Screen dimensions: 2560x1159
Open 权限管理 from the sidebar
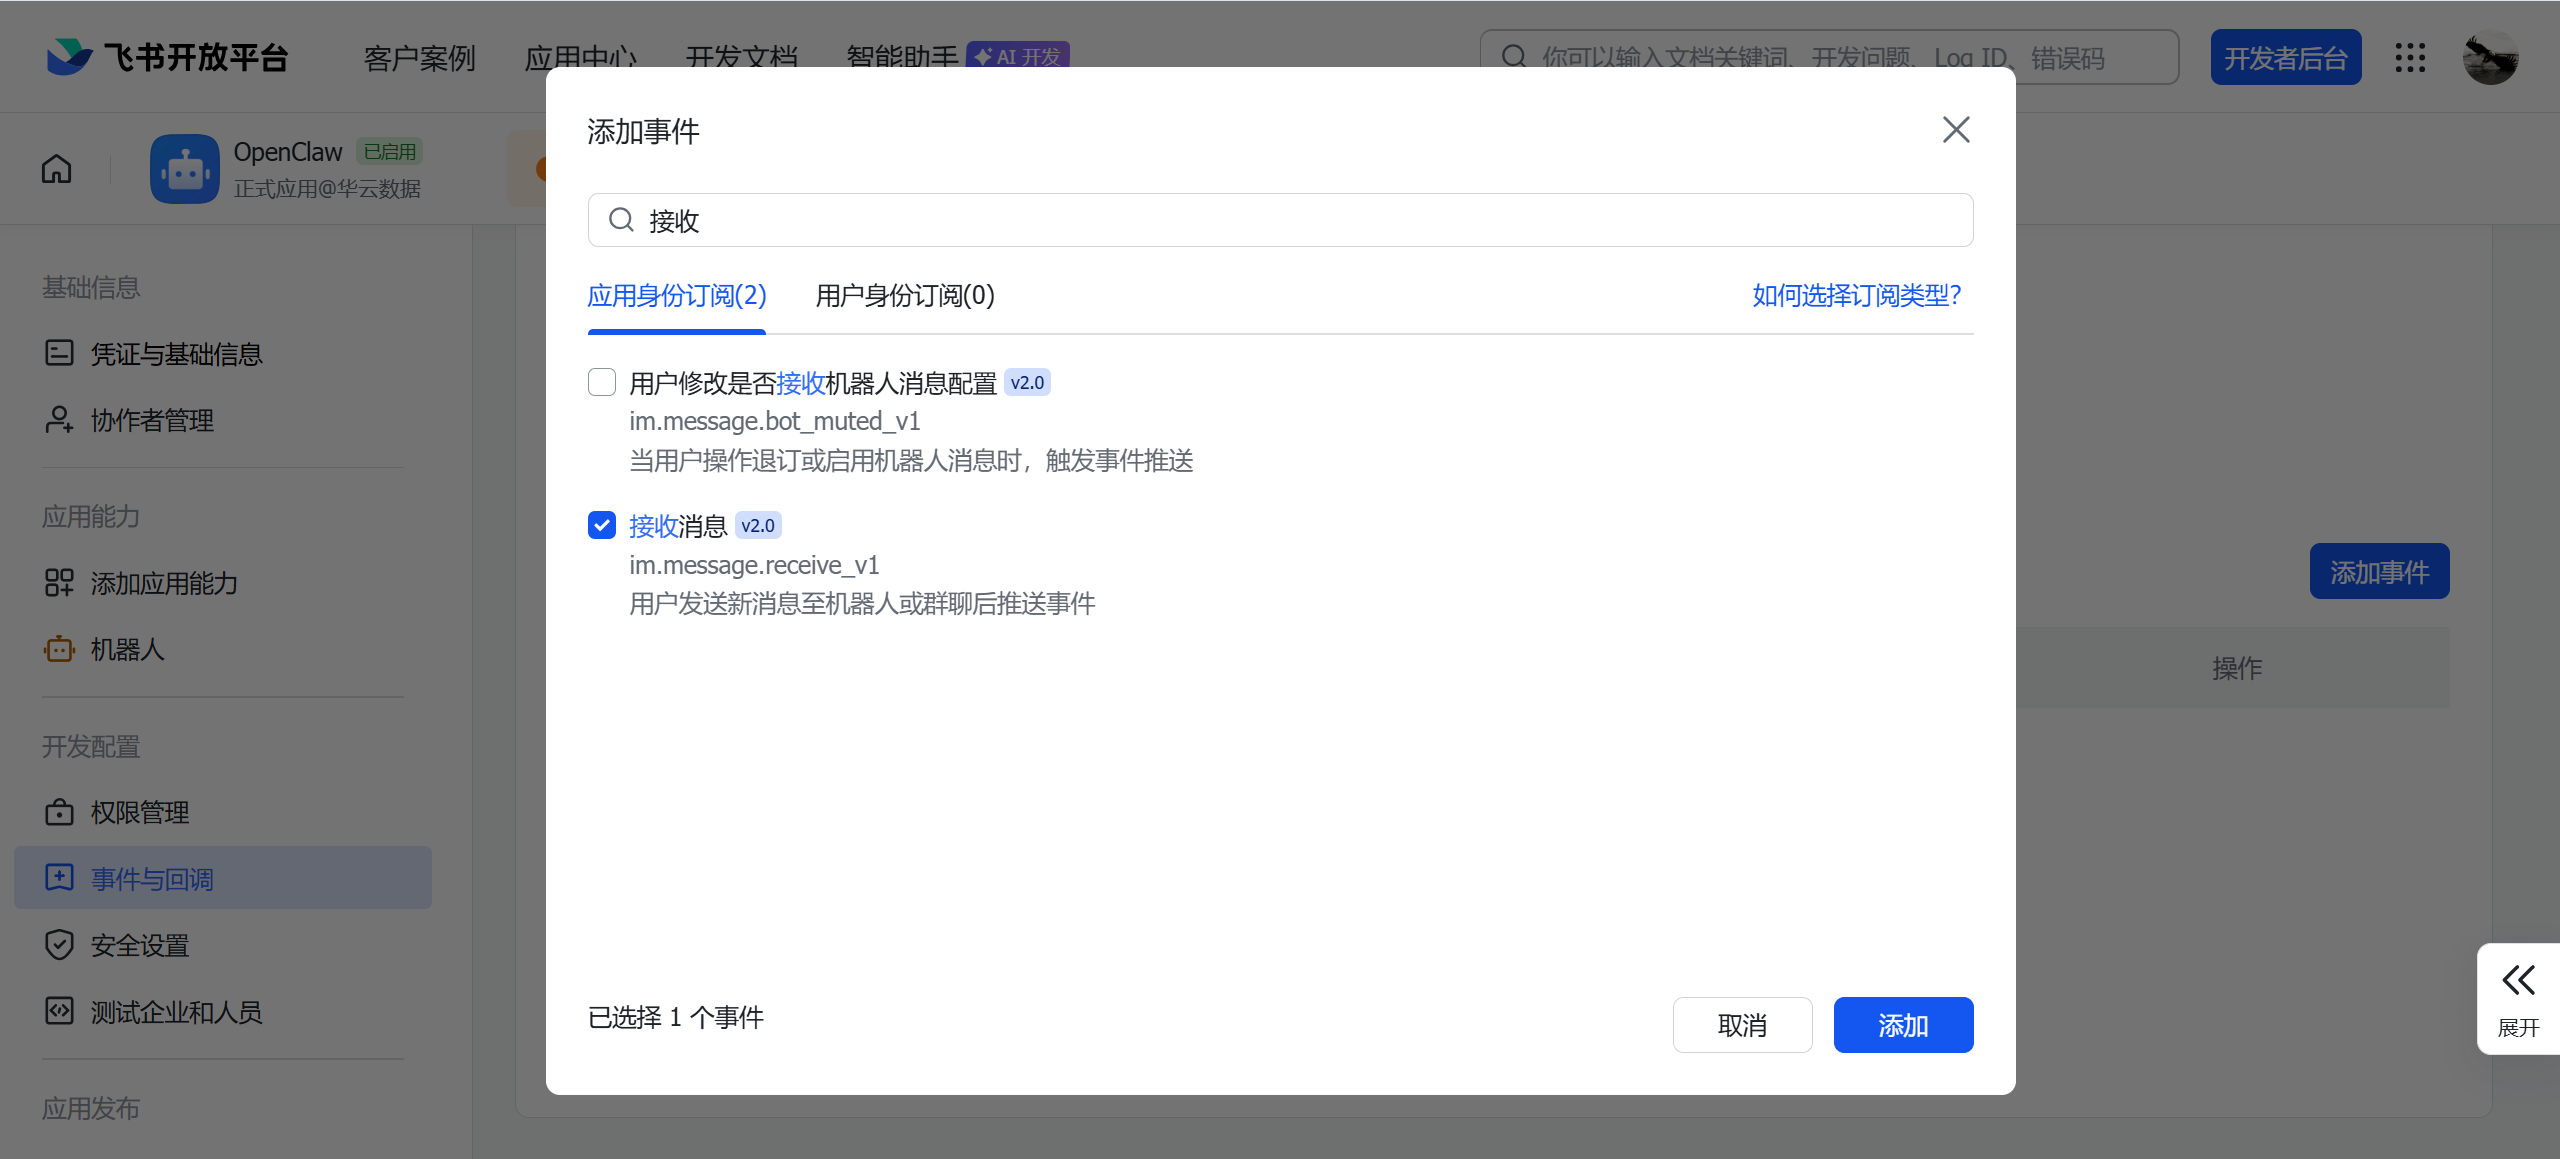(139, 812)
